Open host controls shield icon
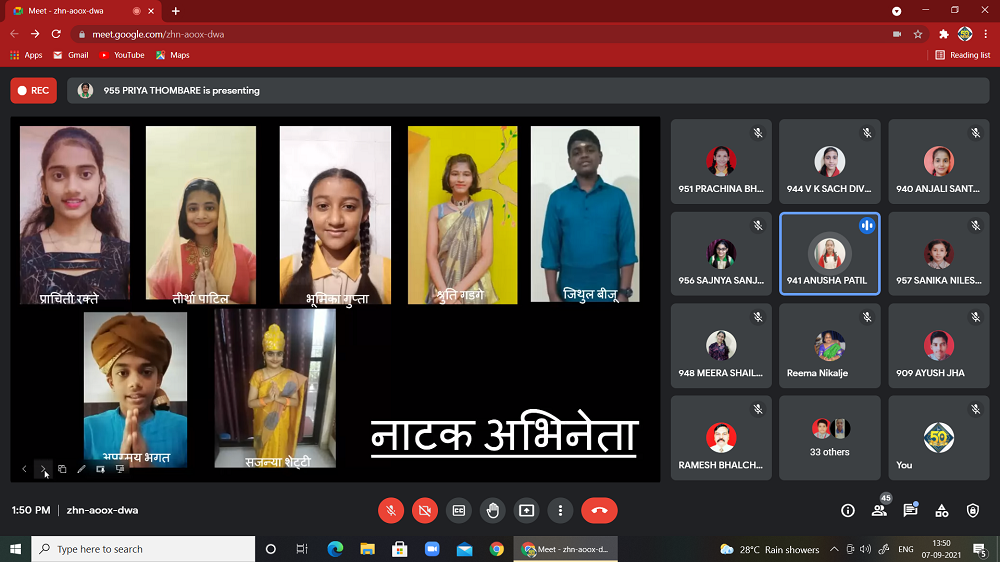The height and width of the screenshot is (562, 1000). coord(973,510)
